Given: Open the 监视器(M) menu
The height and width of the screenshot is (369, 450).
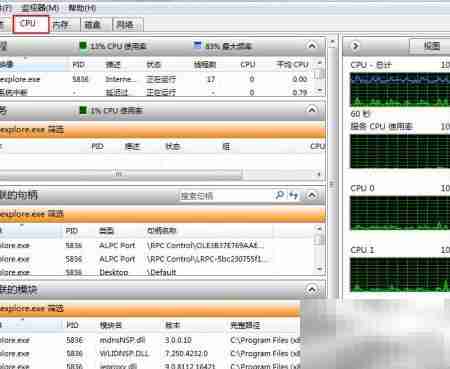Looking at the screenshot, I should [40, 8].
